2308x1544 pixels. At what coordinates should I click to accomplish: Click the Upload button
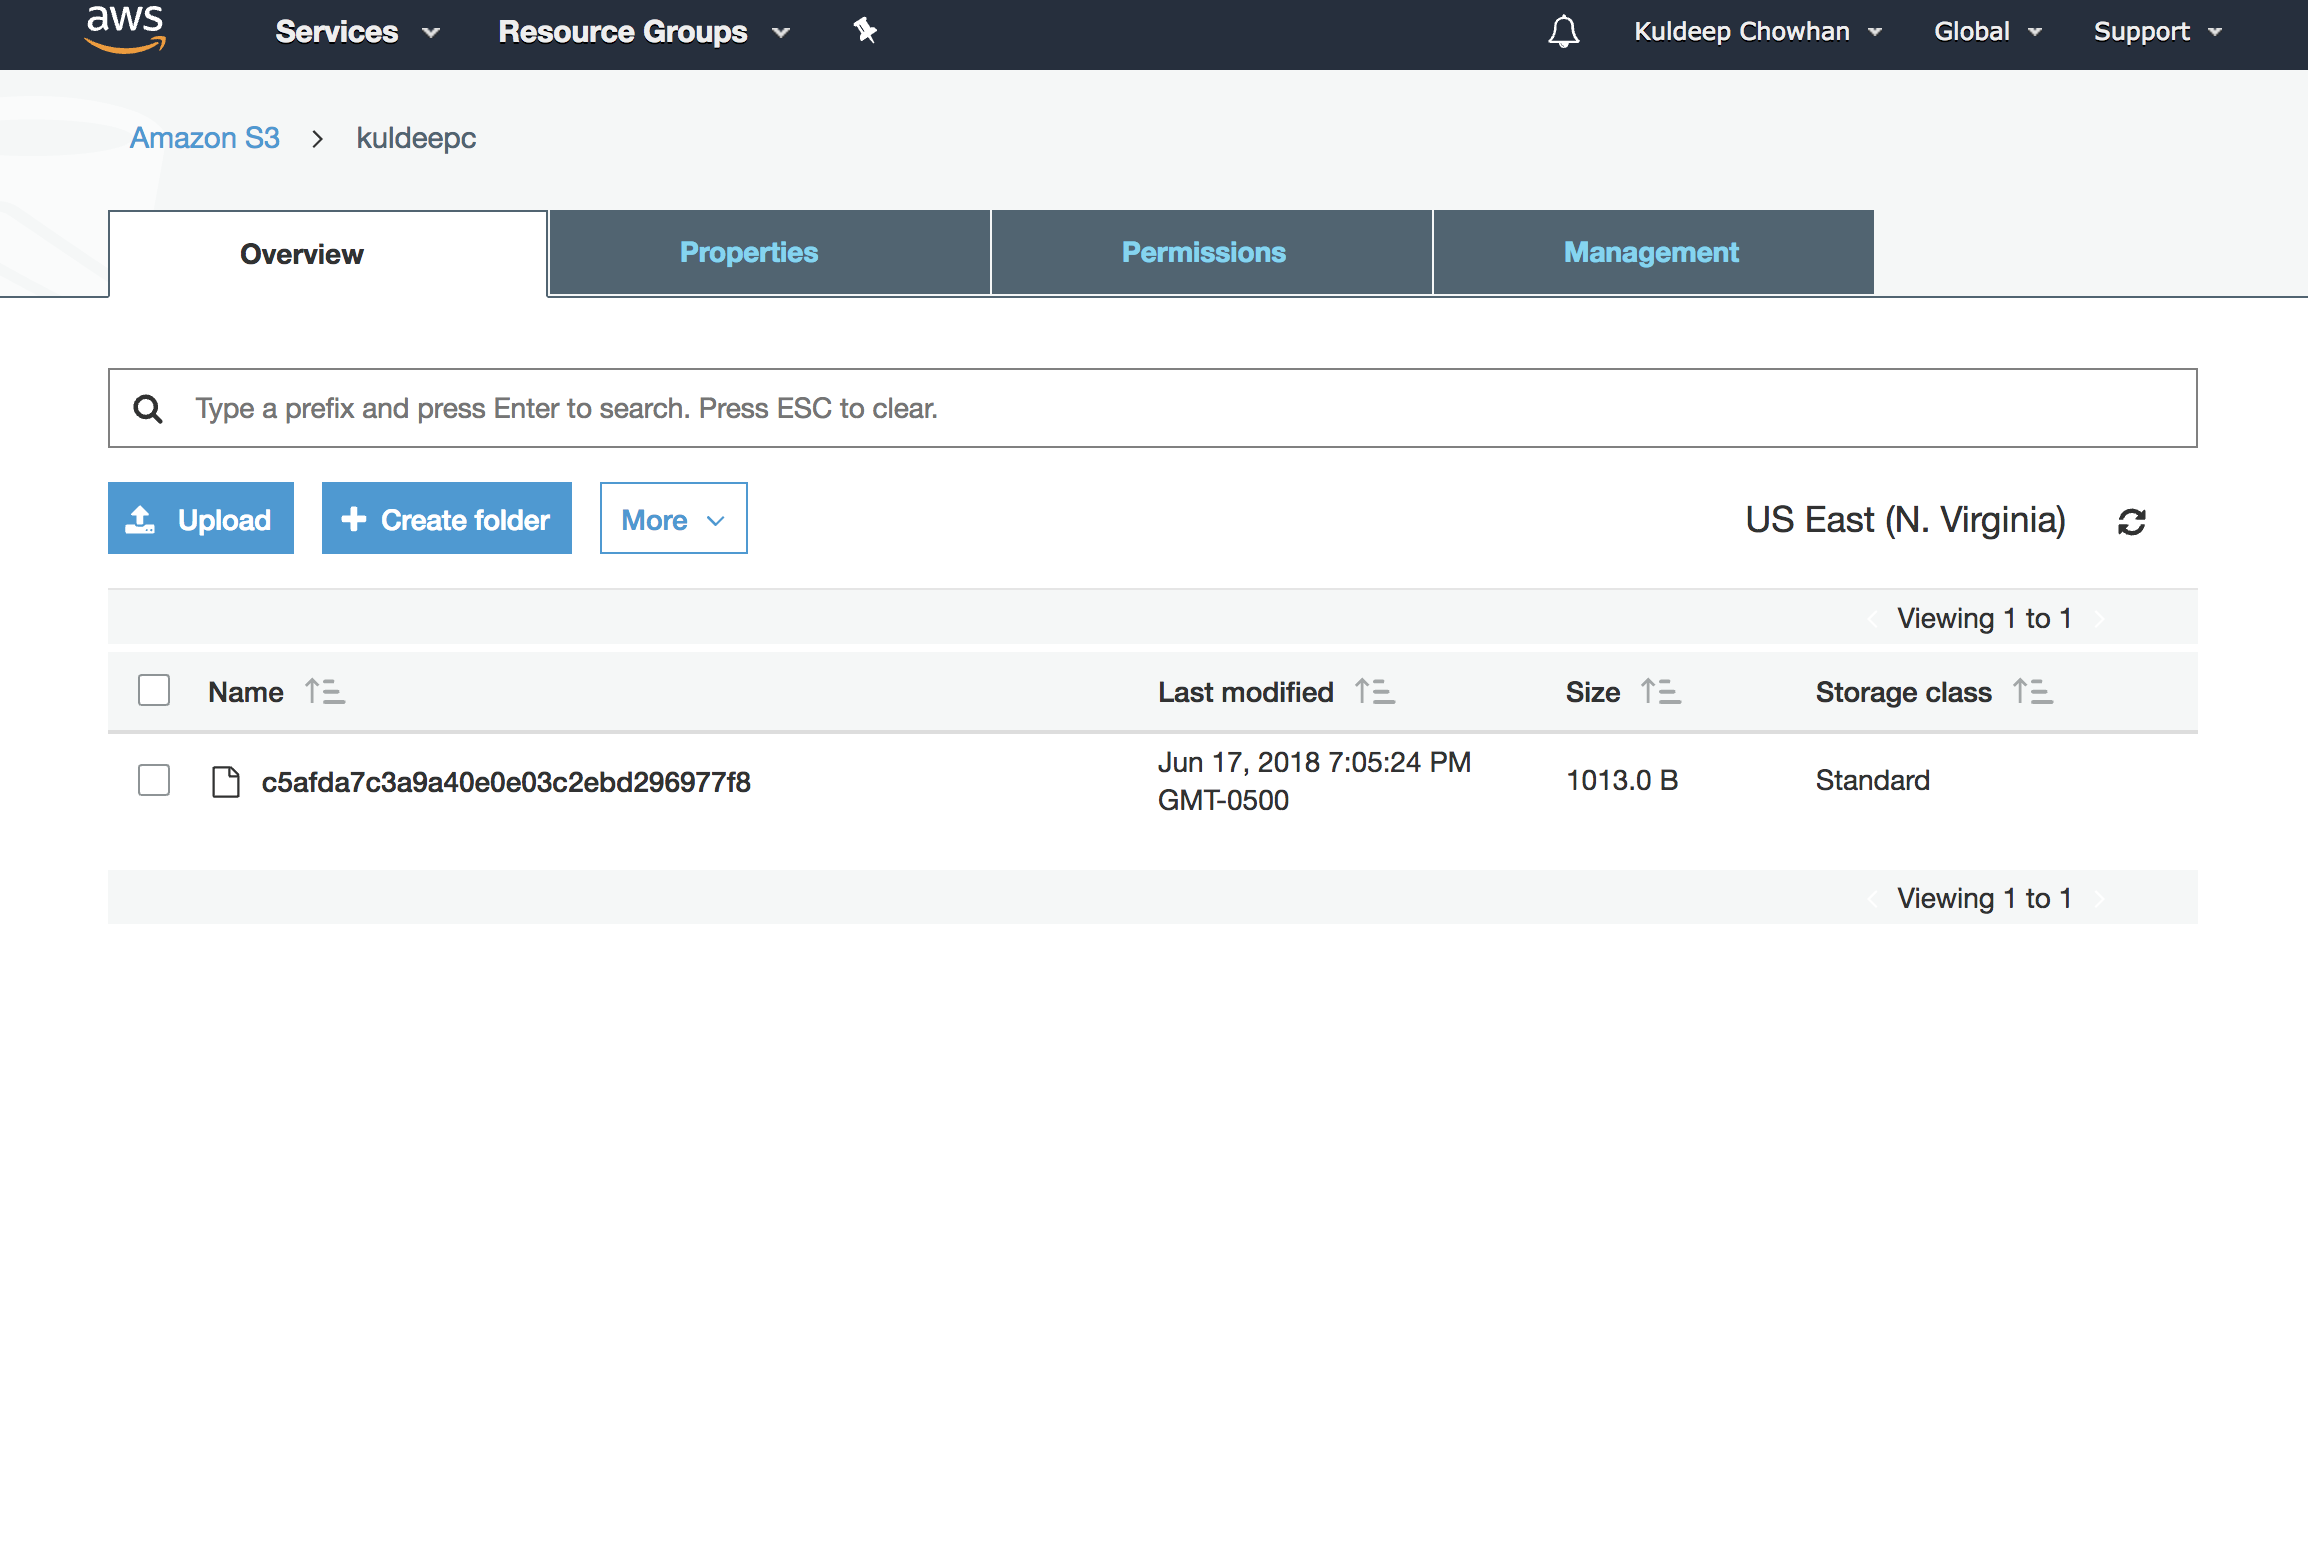tap(201, 519)
